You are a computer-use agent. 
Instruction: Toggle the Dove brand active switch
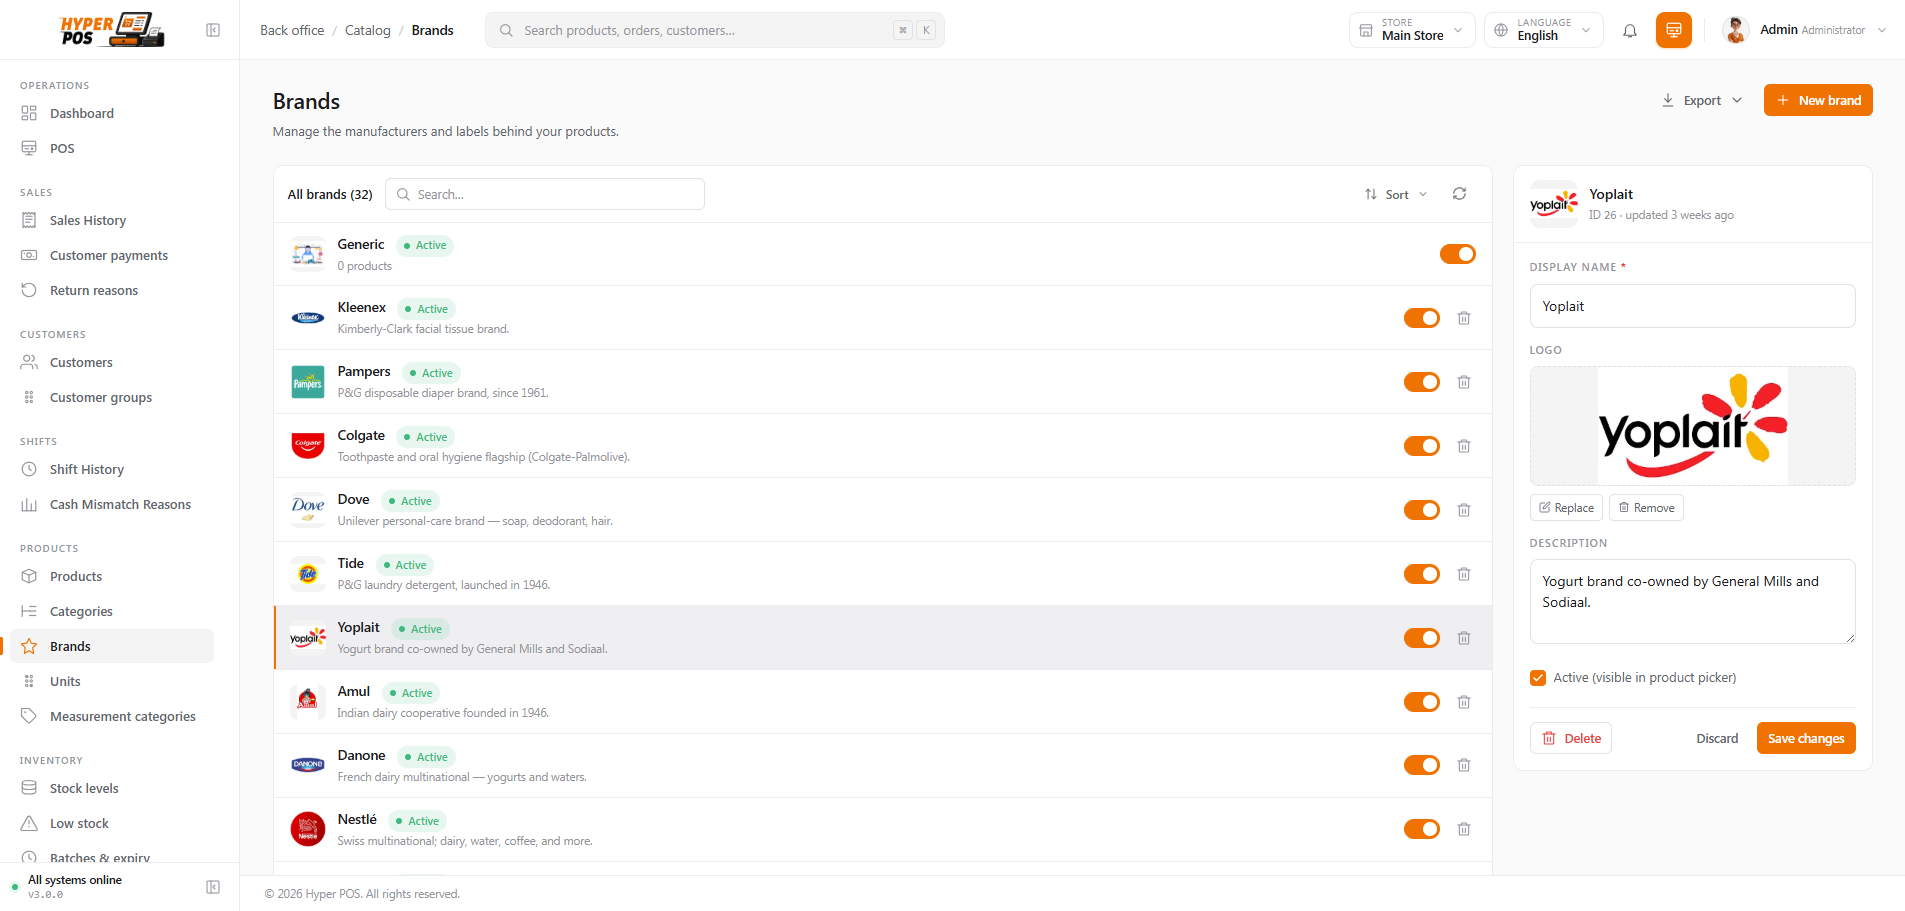(x=1422, y=510)
